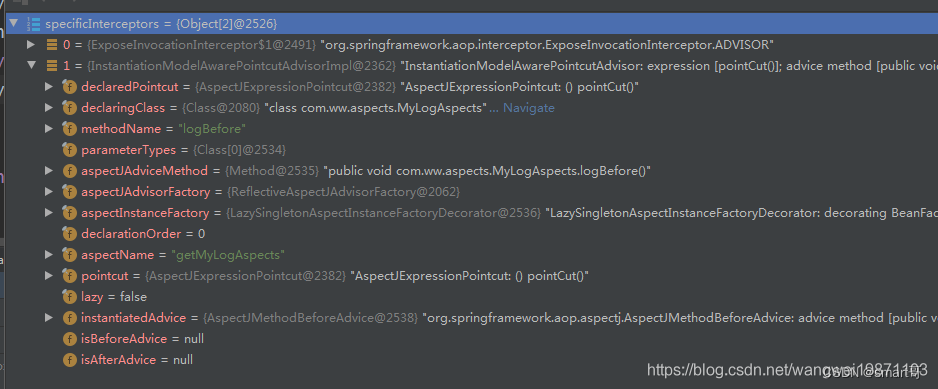The image size is (938, 389).
Task: Expand the aspectName field
Action: pos(49,254)
